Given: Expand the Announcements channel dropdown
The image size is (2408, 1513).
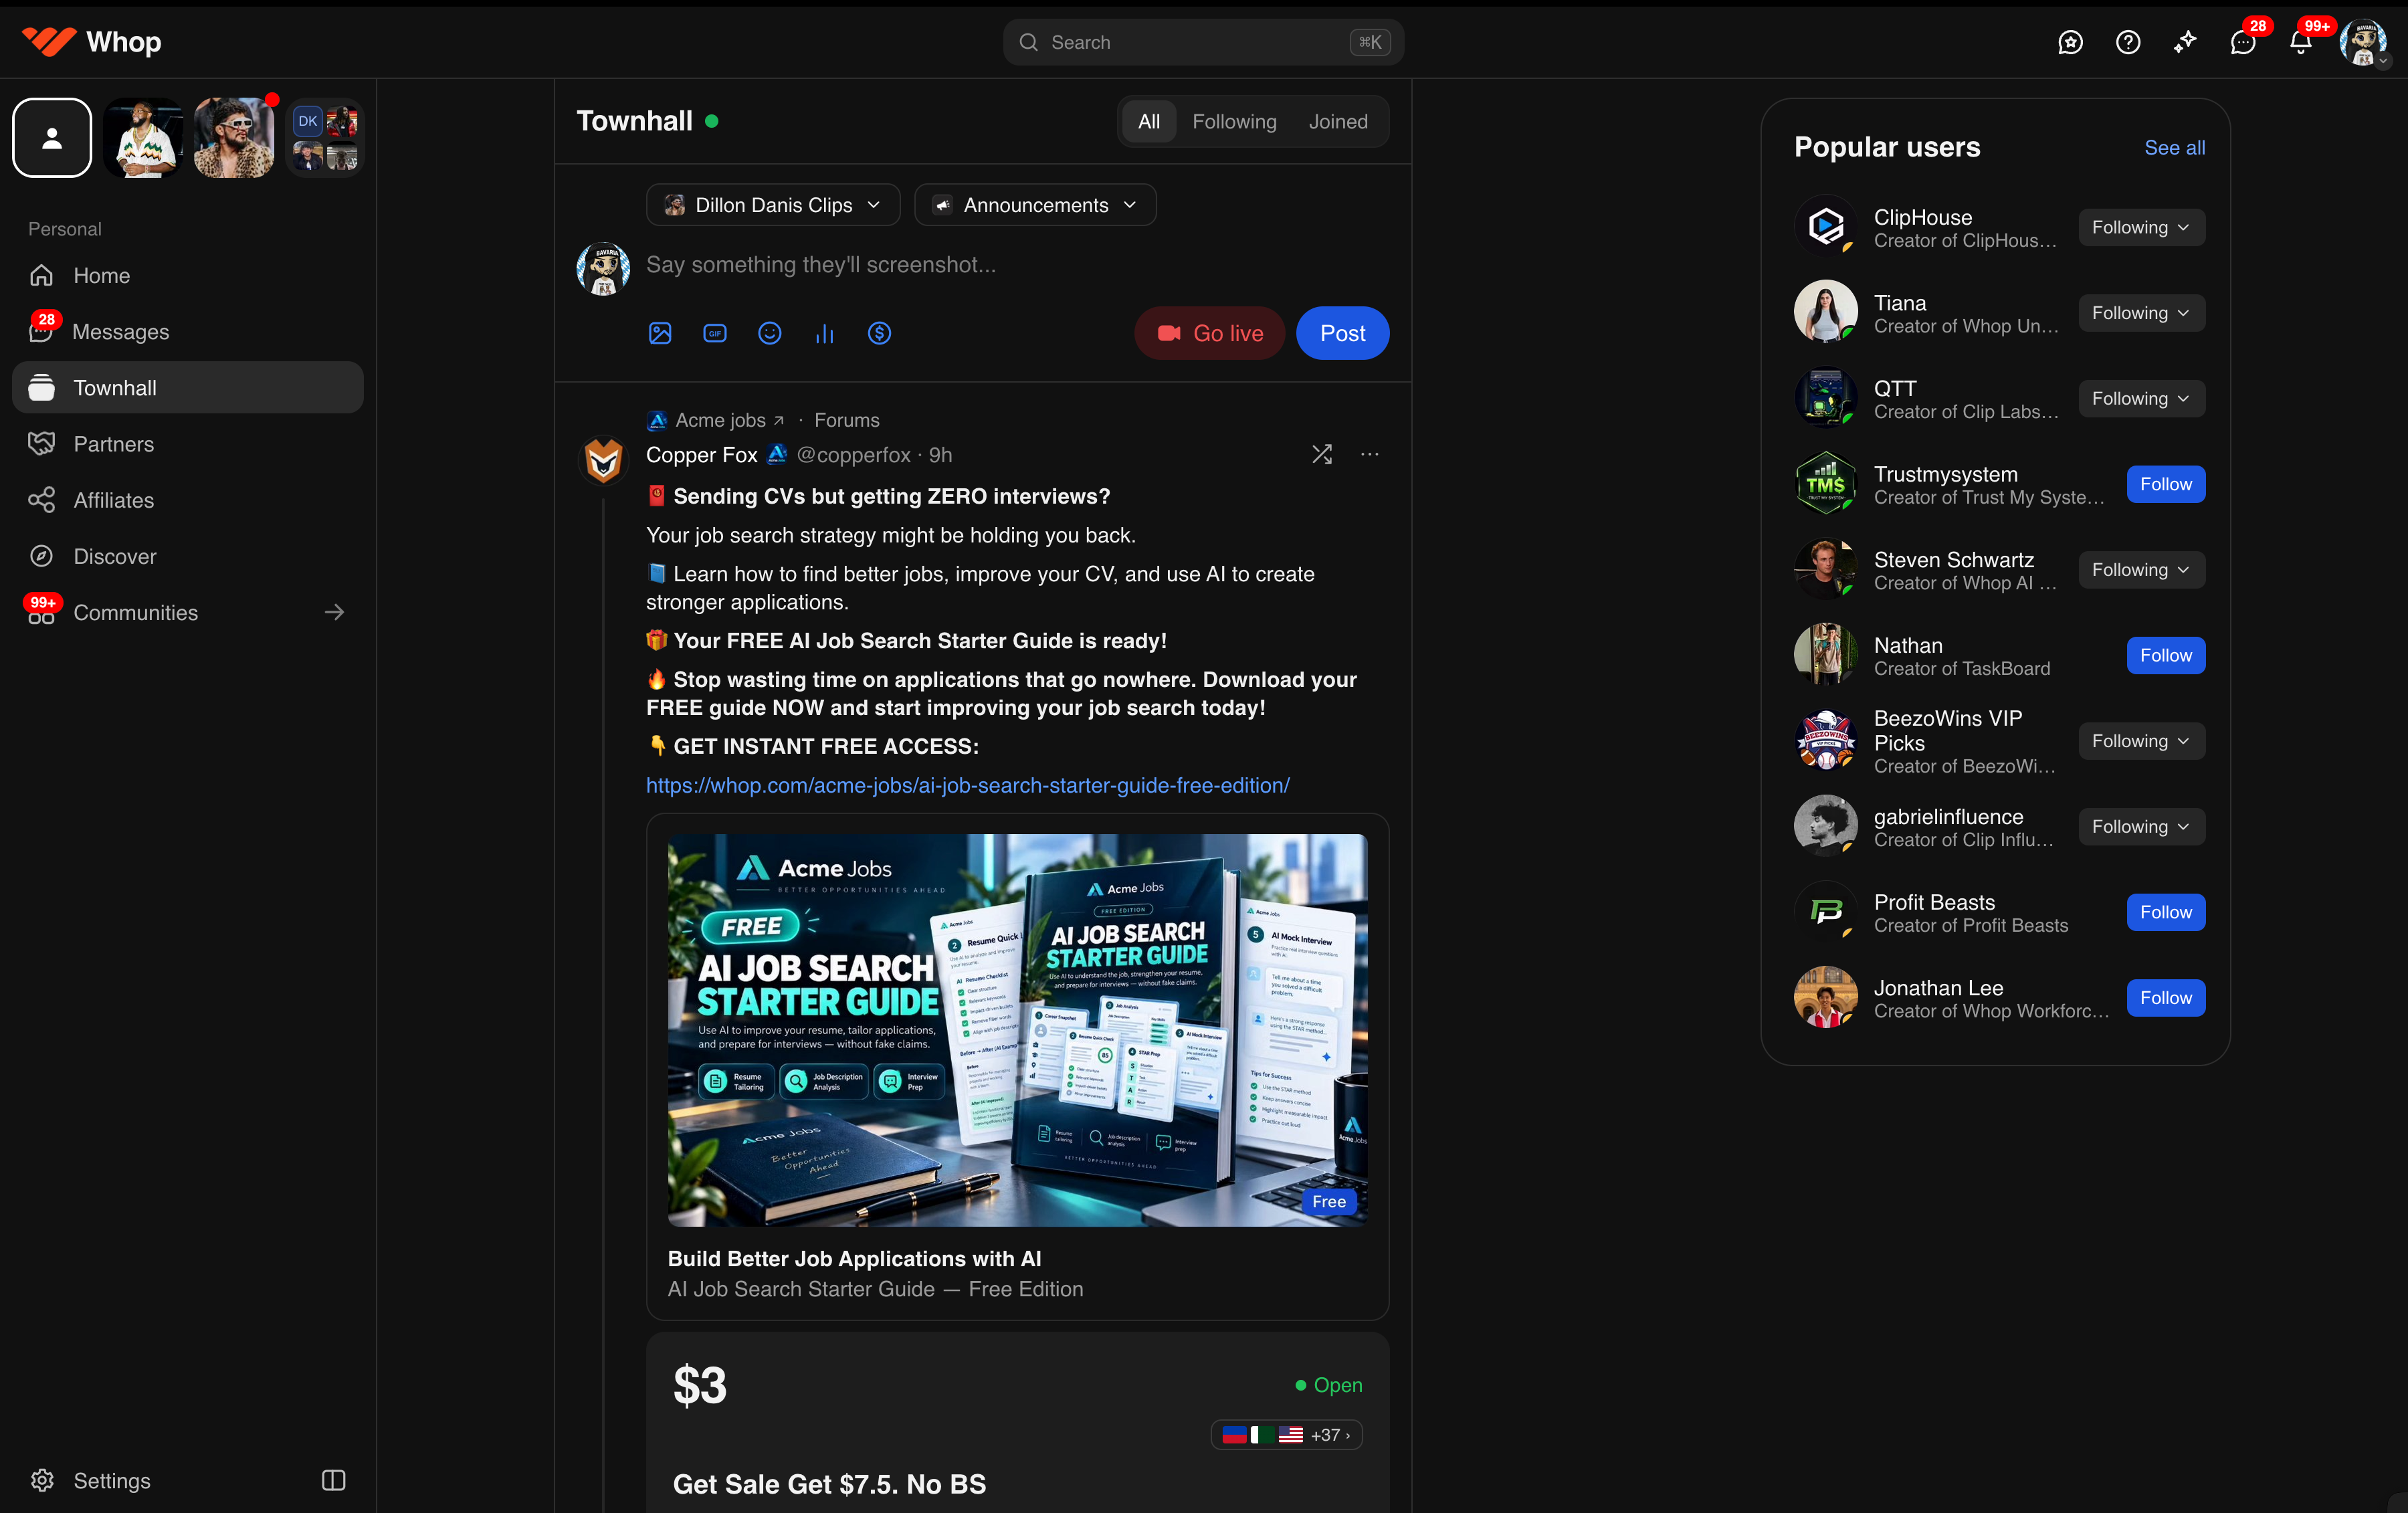Looking at the screenshot, I should [x=1035, y=205].
